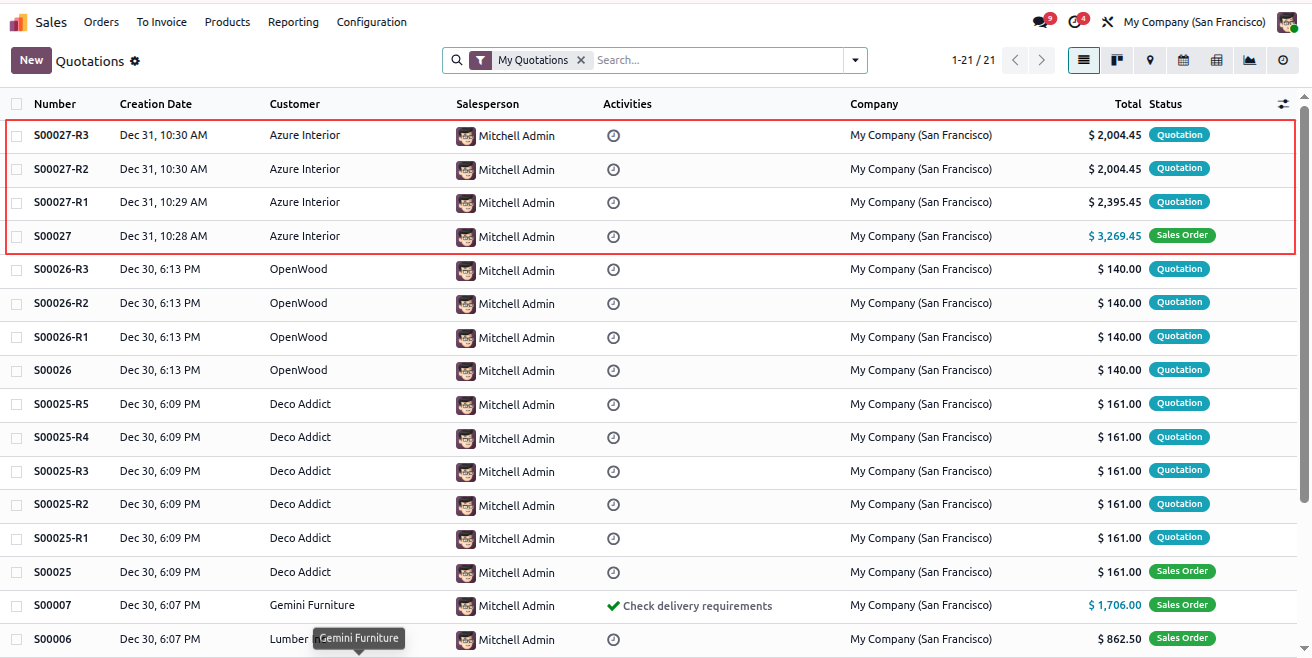Screen dimensions: 1312x658
Task: Sort by Company column header
Action: coord(874,104)
